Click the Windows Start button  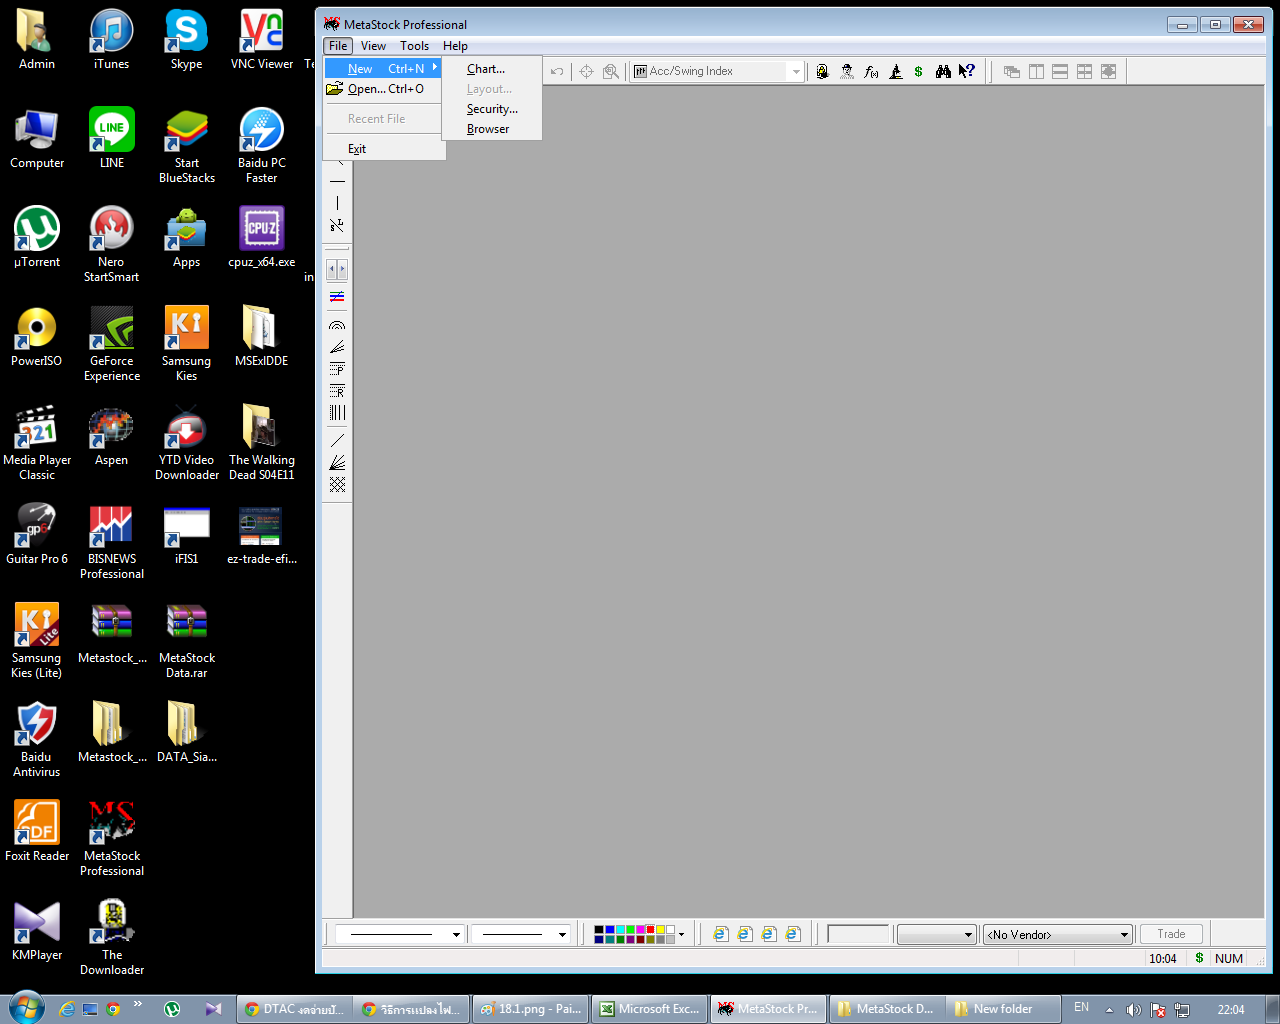point(26,1008)
